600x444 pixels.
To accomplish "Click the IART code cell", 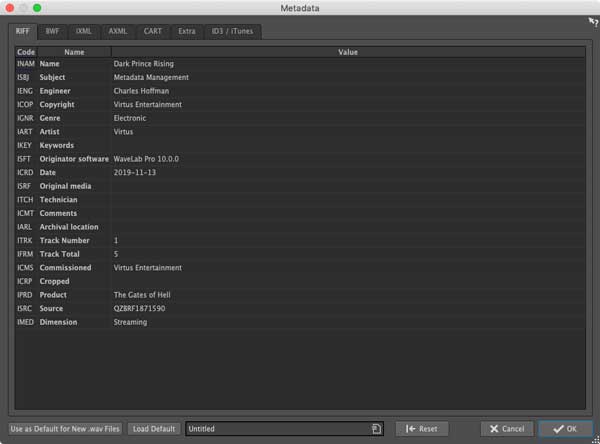I will pyautogui.click(x=26, y=132).
